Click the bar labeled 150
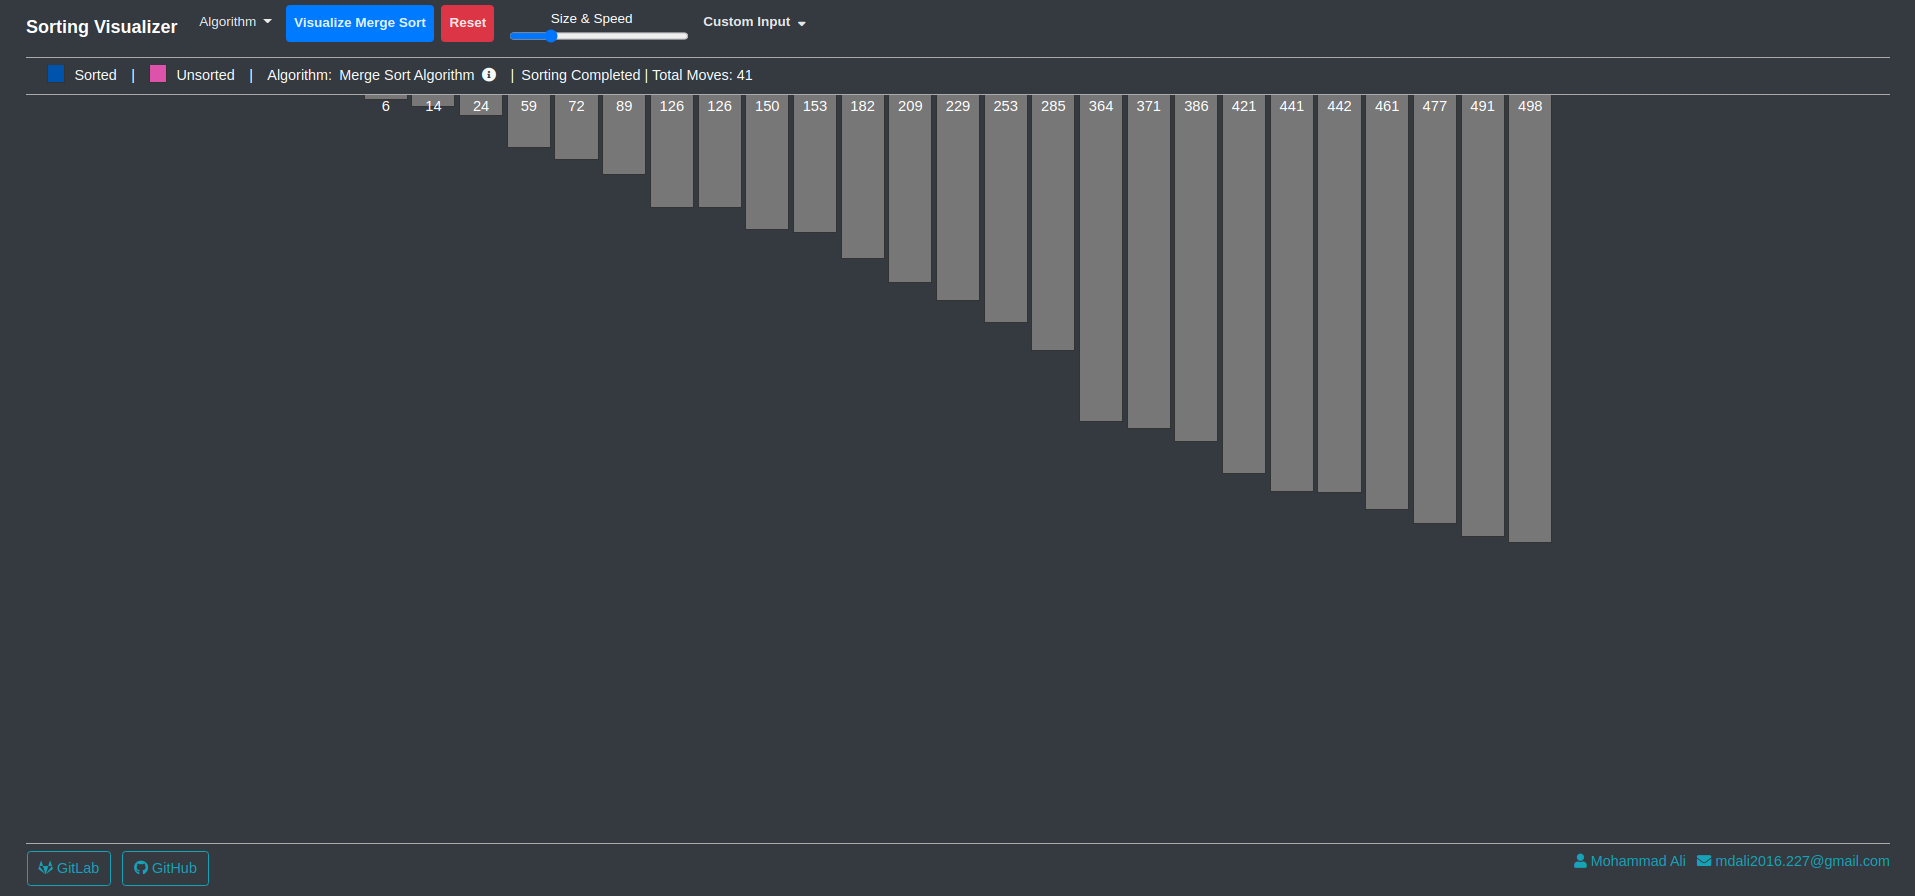1915x896 pixels. tap(767, 162)
